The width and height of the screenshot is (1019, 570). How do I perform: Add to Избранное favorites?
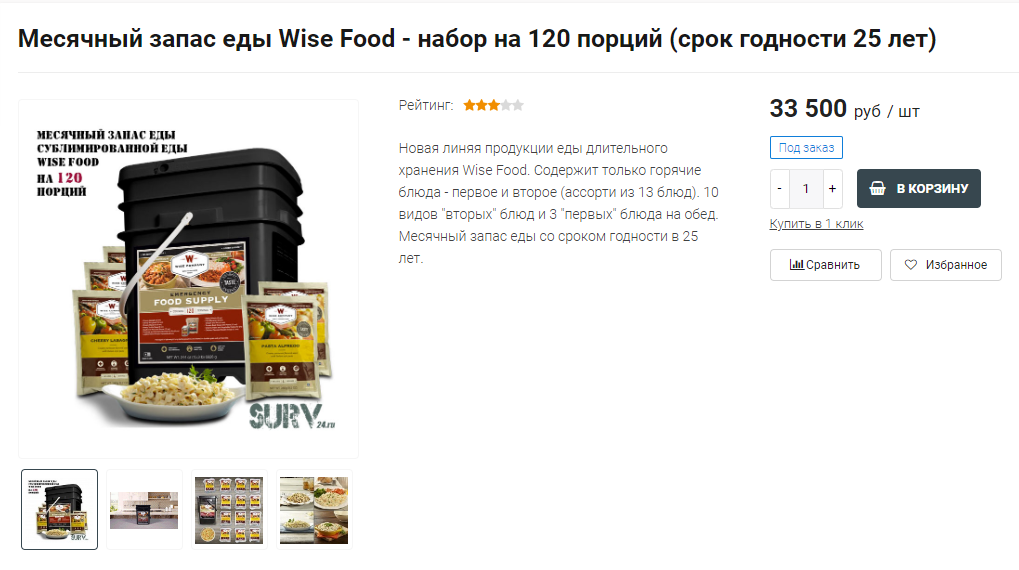pyautogui.click(x=946, y=265)
